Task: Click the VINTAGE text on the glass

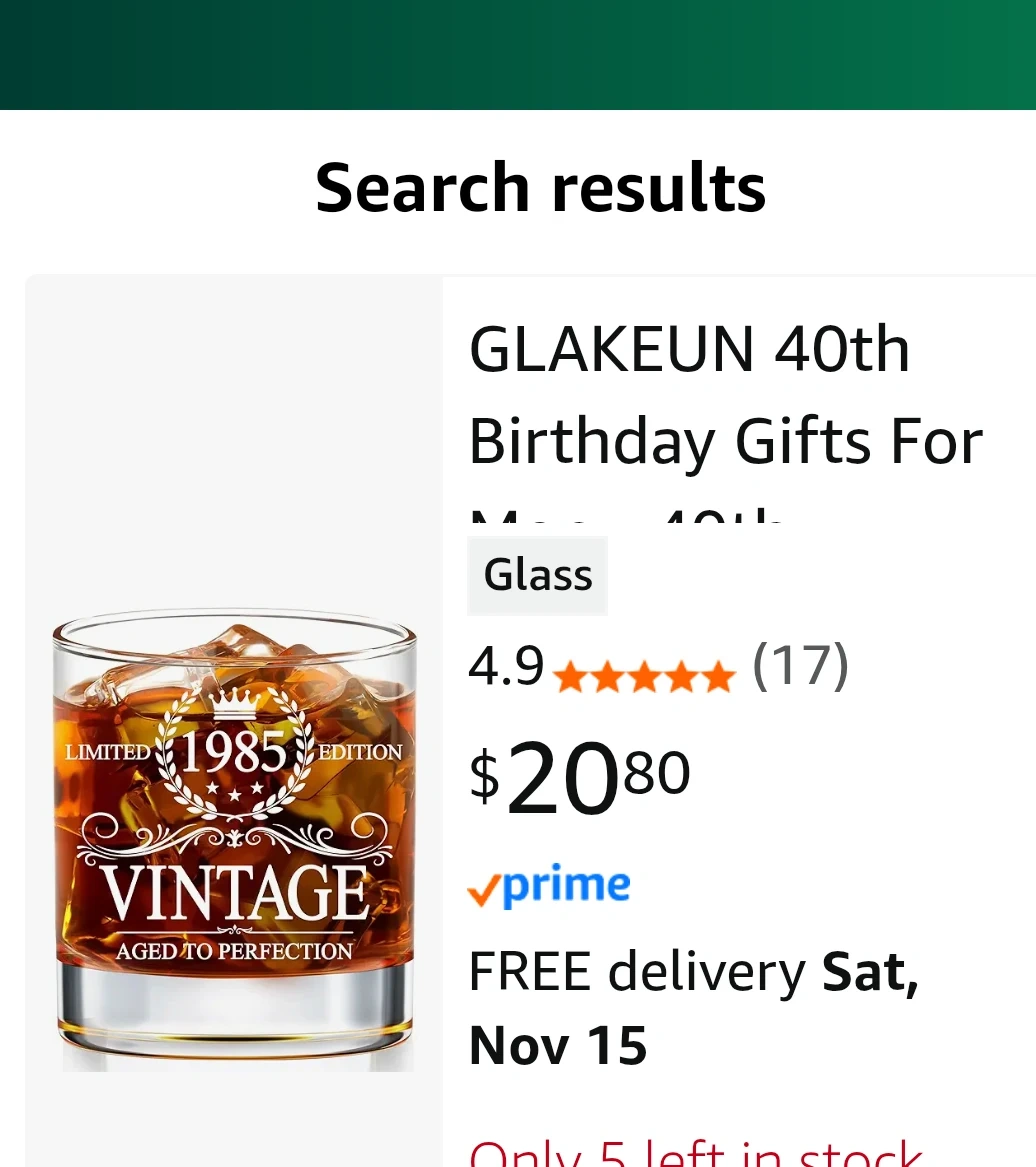Action: click(236, 893)
